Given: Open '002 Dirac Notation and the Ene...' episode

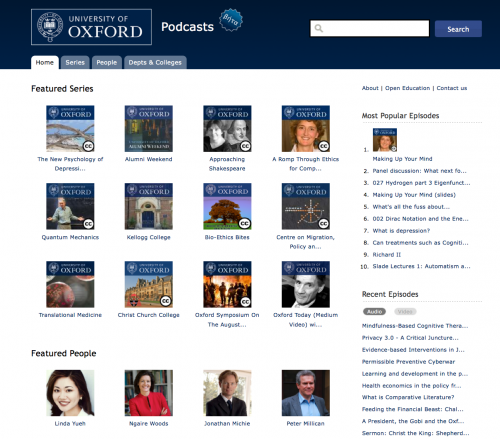Looking at the screenshot, I should click(x=420, y=219).
